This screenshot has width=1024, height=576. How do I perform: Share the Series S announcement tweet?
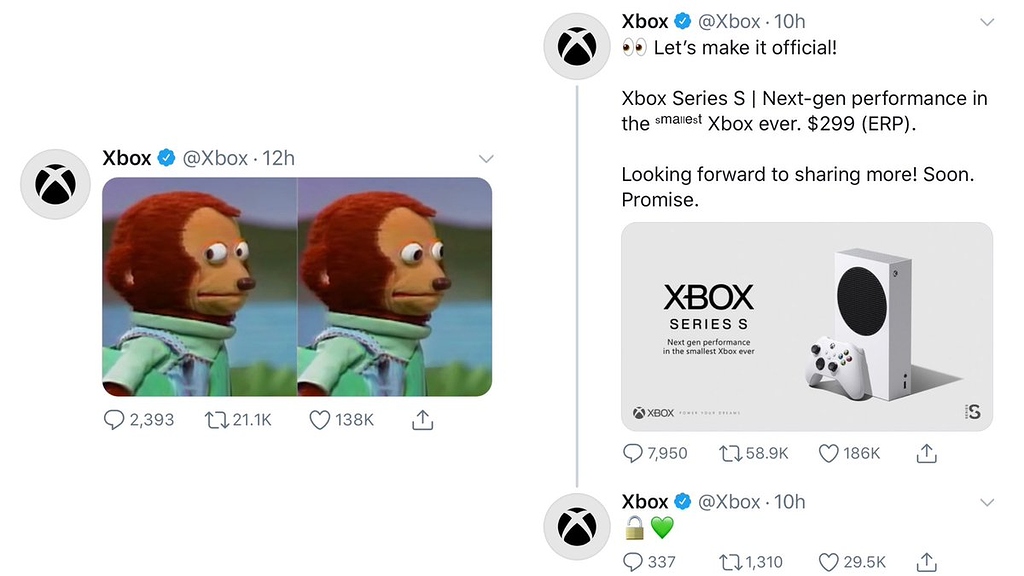(926, 453)
